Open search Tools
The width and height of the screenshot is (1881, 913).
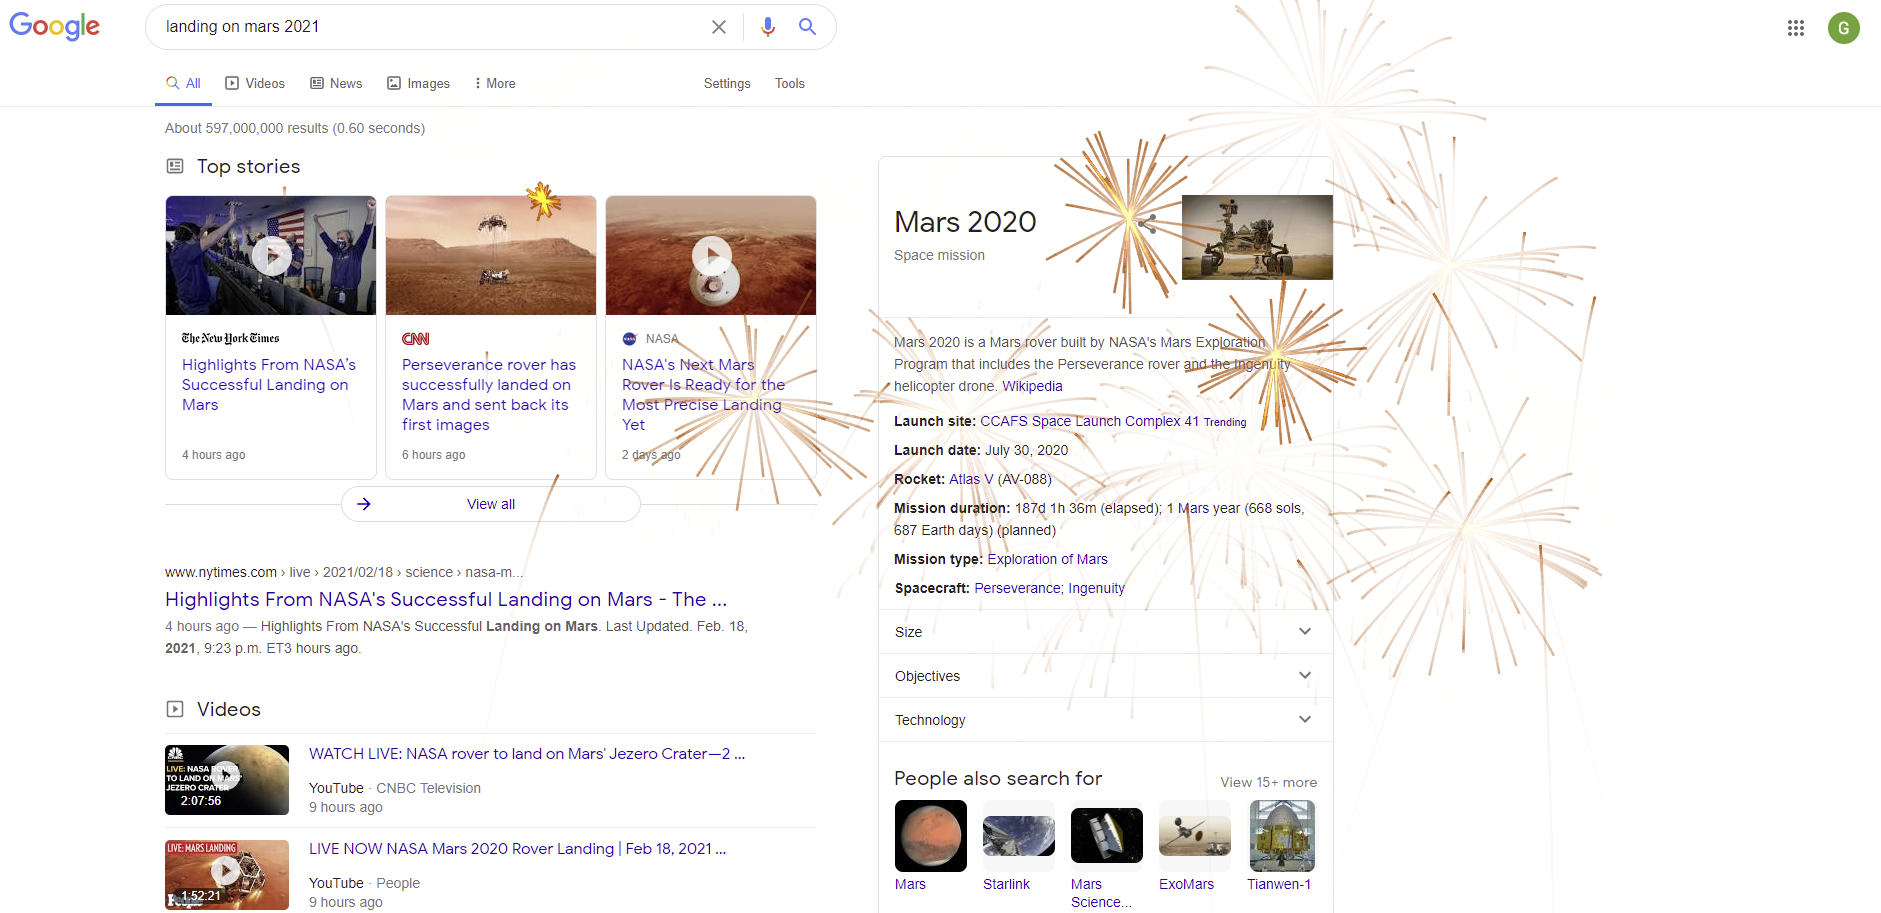pyautogui.click(x=790, y=83)
